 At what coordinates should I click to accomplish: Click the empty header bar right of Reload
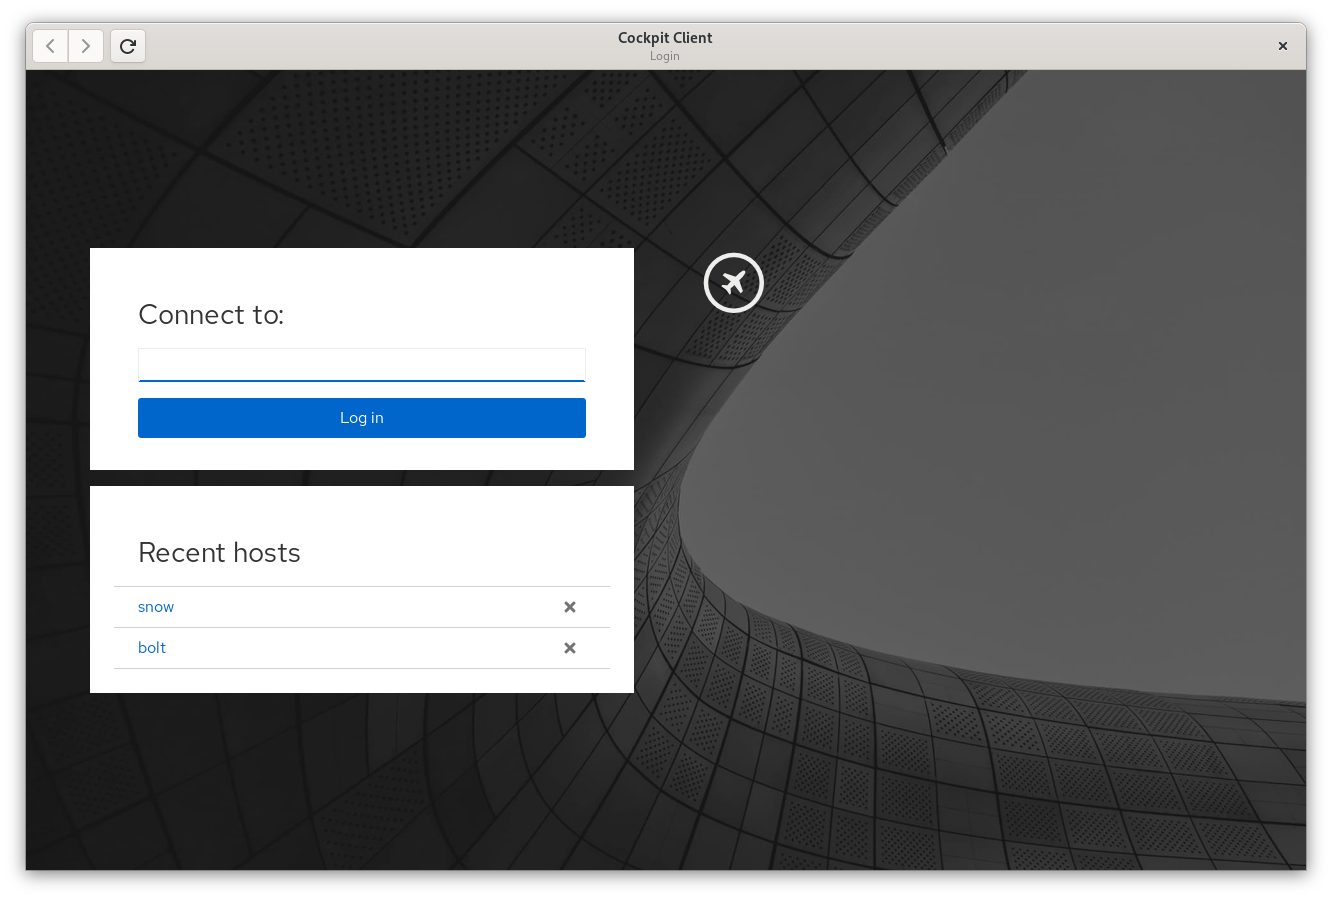pos(380,46)
